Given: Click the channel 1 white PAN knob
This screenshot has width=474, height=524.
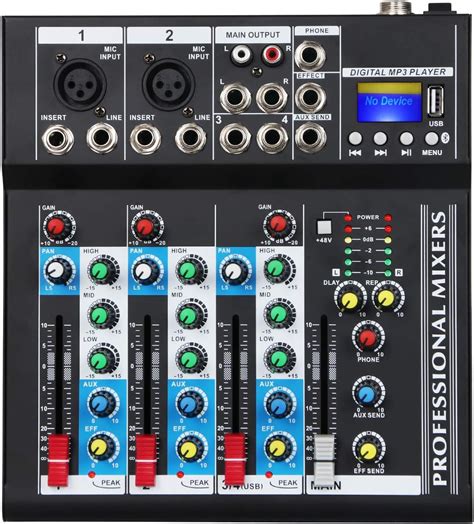Looking at the screenshot, I should coord(57,271).
